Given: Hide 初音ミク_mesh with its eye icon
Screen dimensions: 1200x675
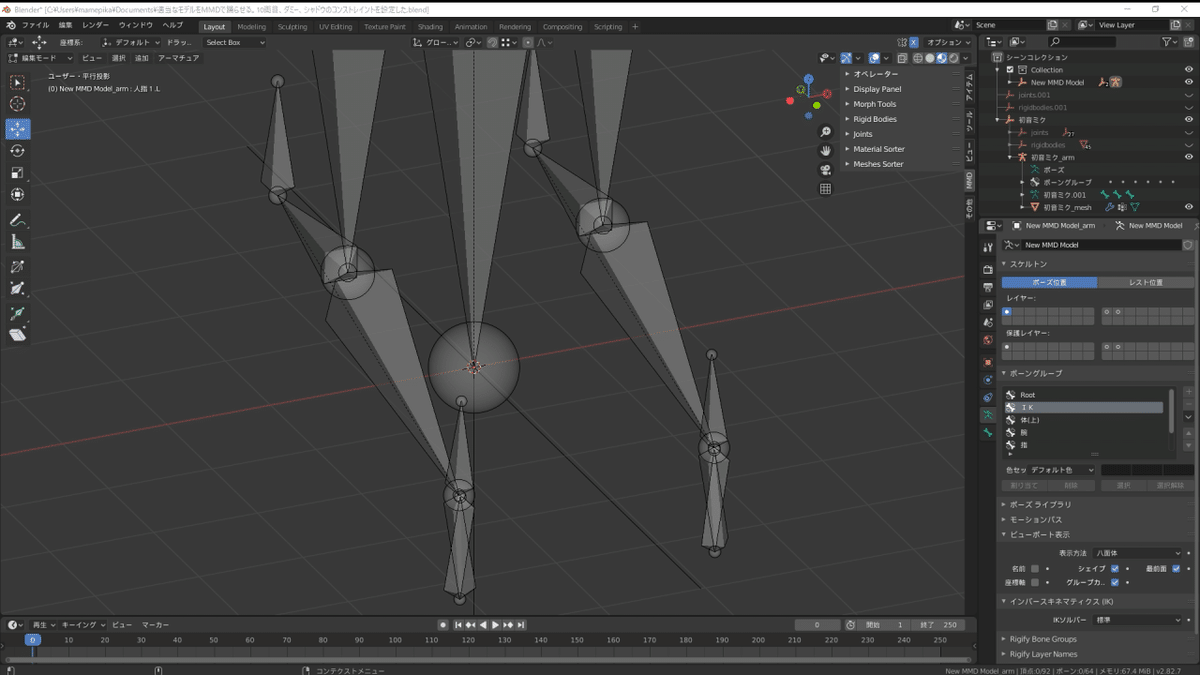Looking at the screenshot, I should [x=1189, y=207].
